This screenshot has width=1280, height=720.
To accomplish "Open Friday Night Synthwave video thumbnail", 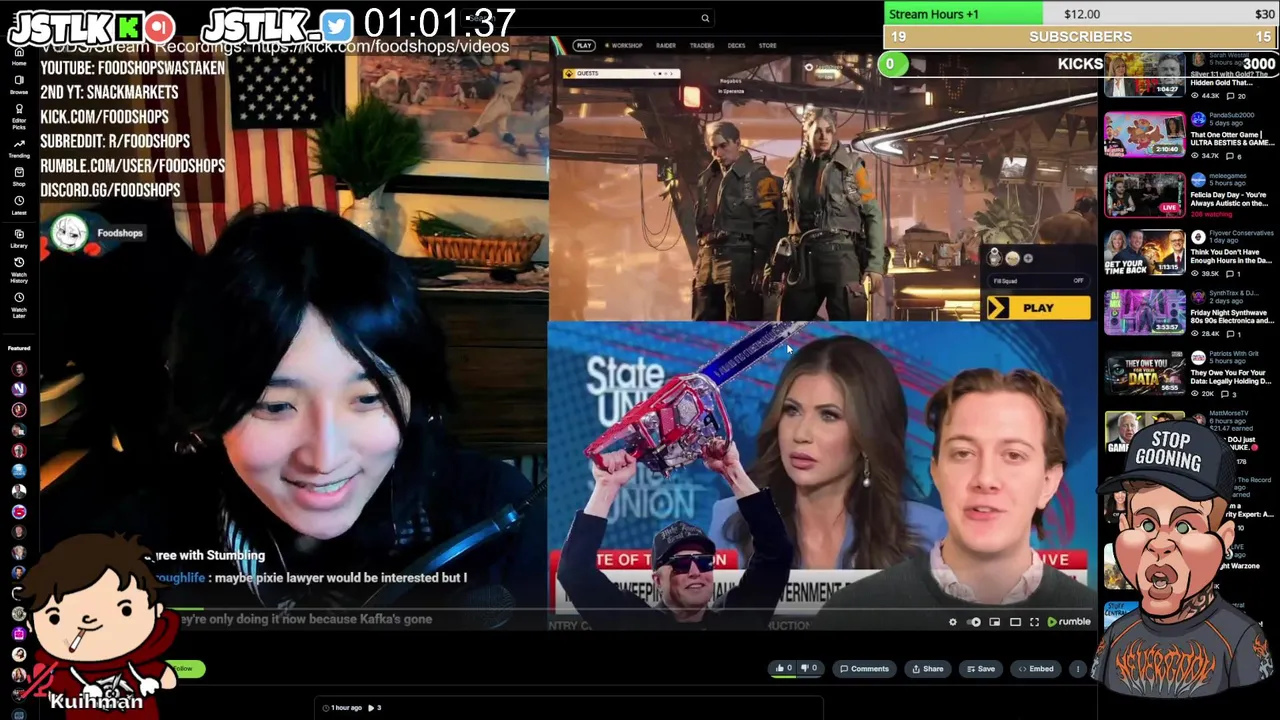I will coord(1144,314).
